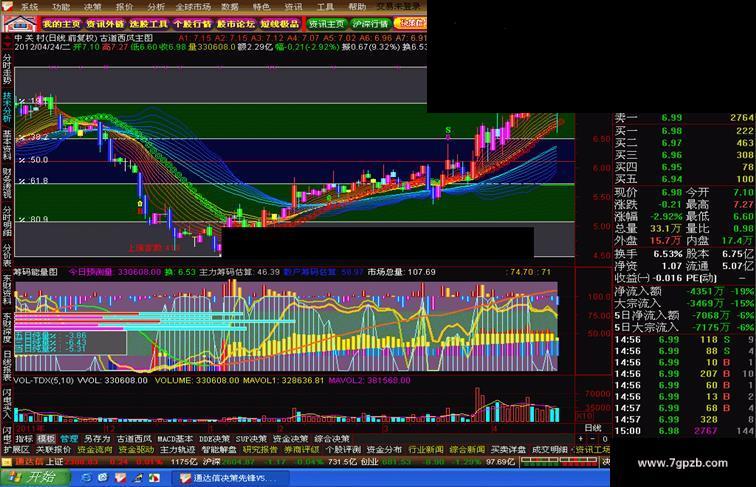Click the 短线极品 button
Image resolution: width=756 pixels, height=487 pixels.
click(x=280, y=24)
